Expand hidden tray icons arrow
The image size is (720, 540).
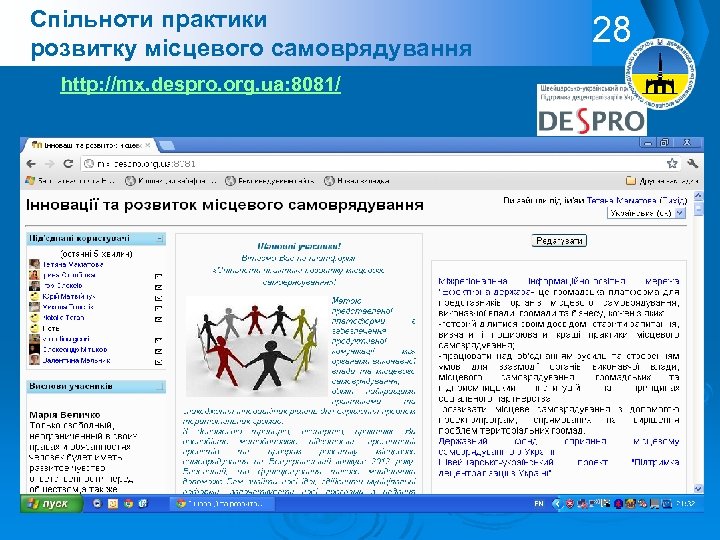coord(557,504)
